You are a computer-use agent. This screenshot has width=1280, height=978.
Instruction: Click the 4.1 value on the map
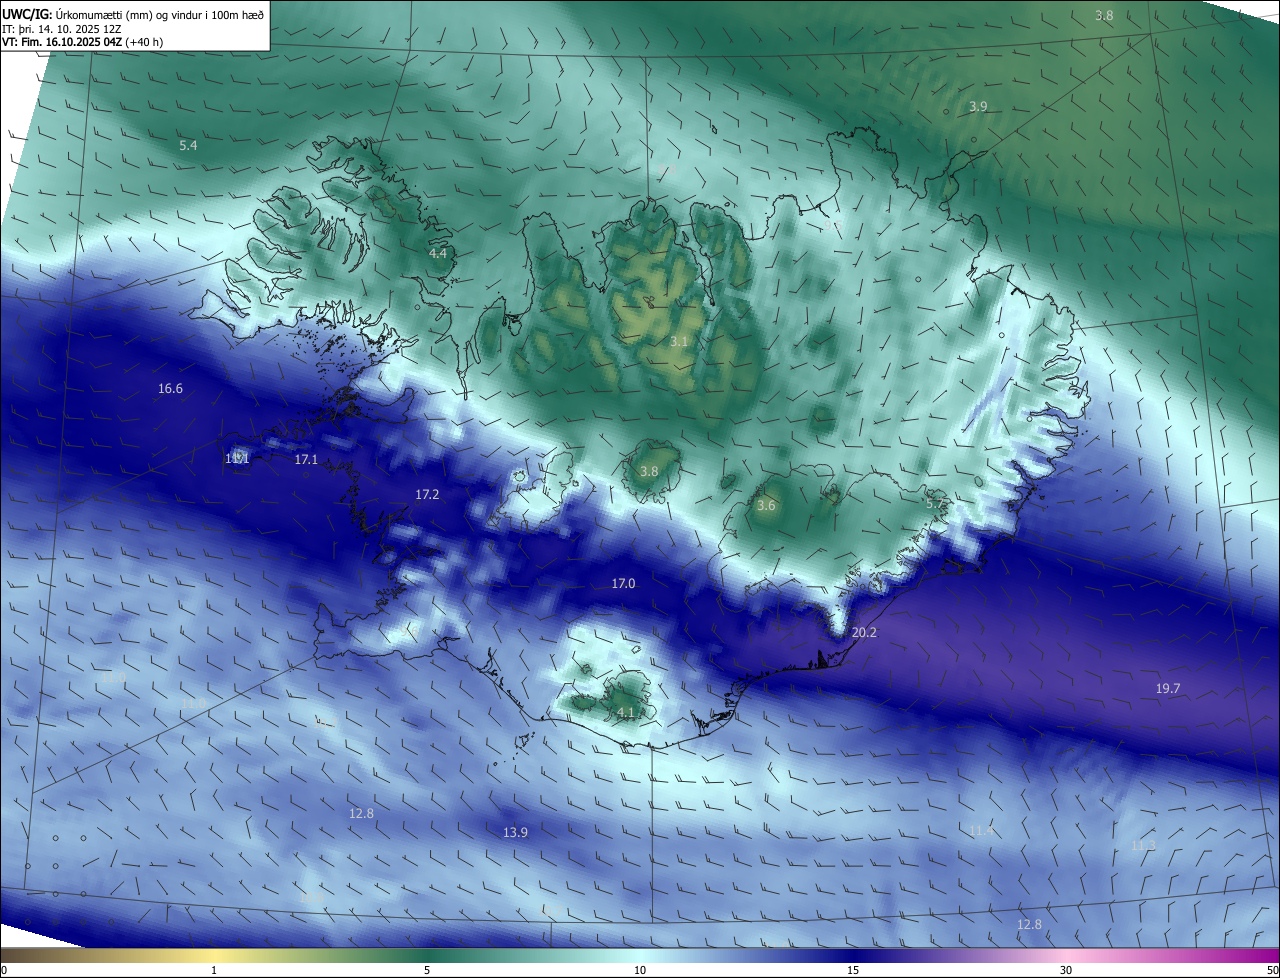626,712
